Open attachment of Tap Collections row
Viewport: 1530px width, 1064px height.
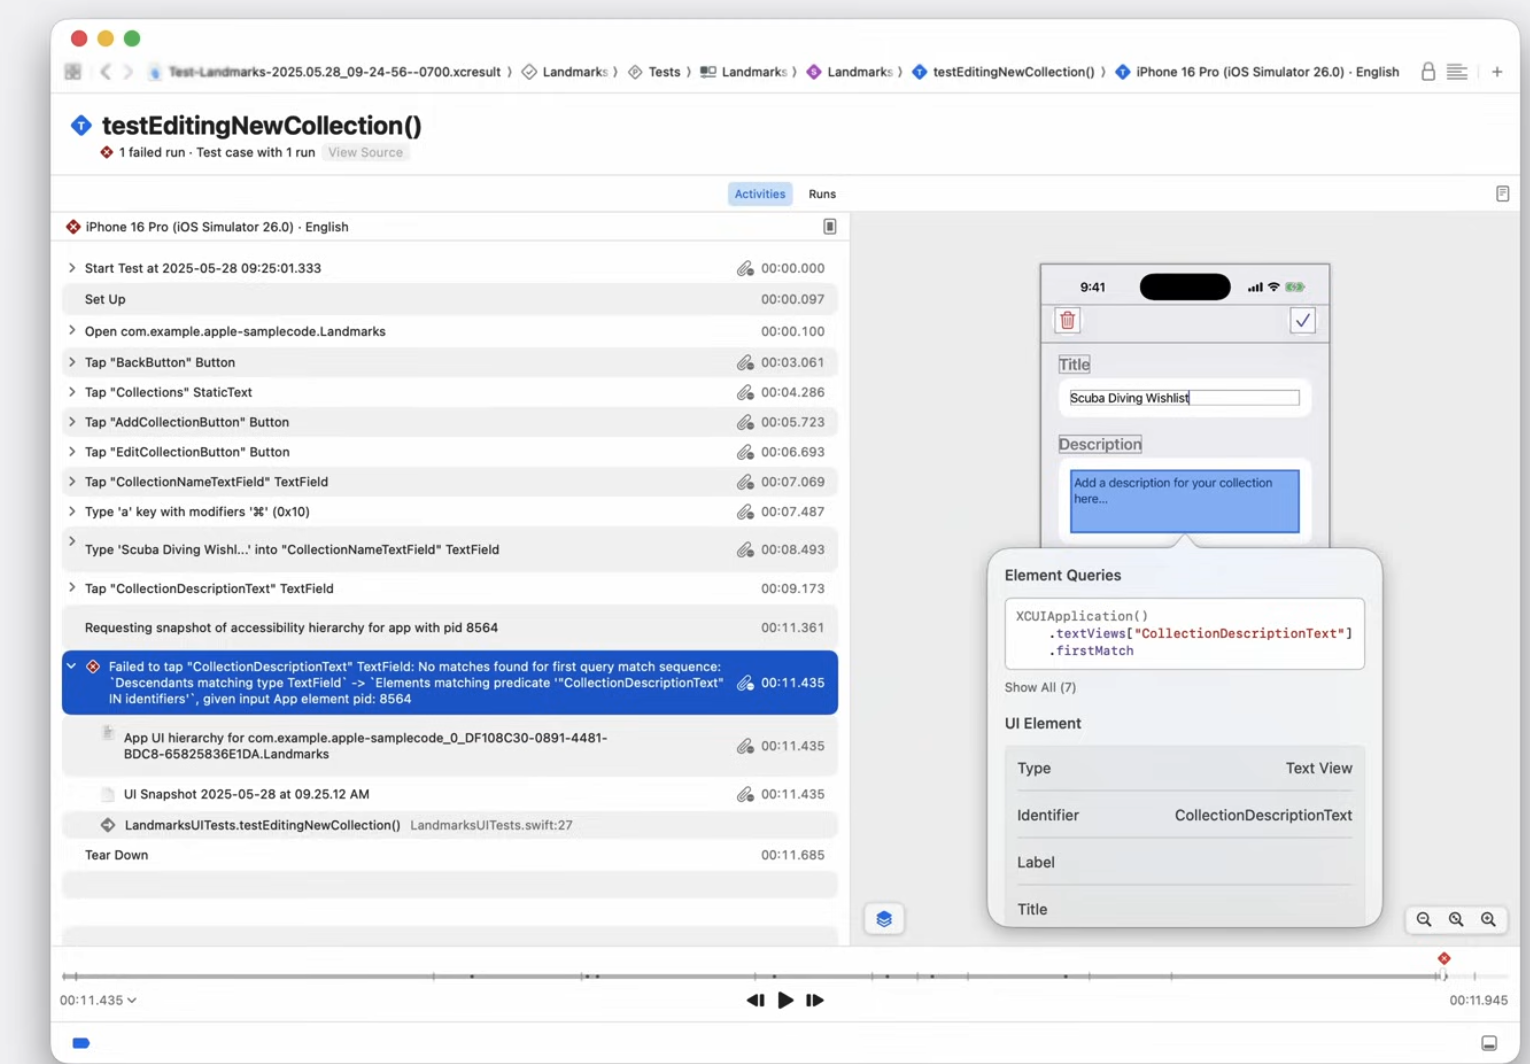745,392
